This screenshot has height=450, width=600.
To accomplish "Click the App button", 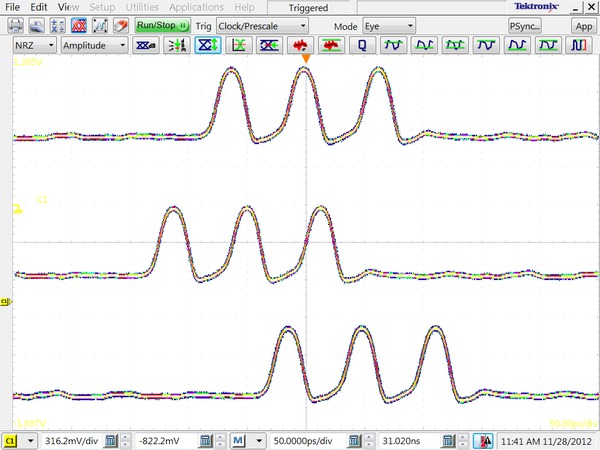I will (x=582, y=25).
